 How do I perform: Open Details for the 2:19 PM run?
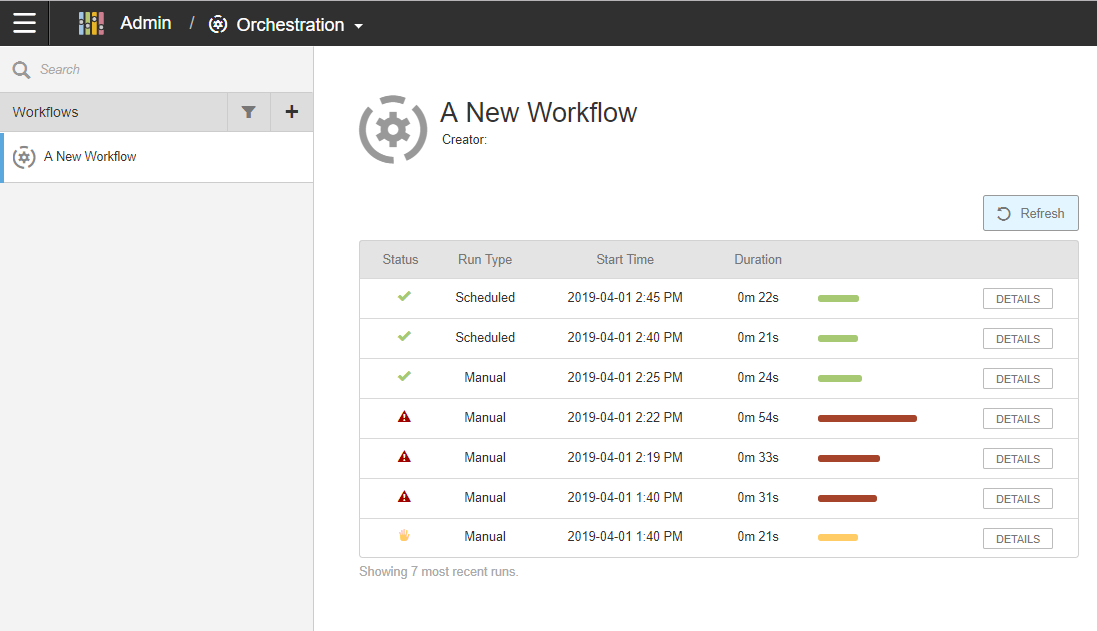pyautogui.click(x=1017, y=459)
